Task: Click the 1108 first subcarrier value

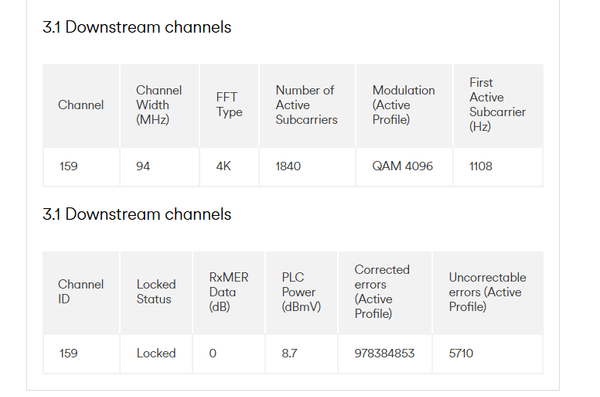Action: click(x=481, y=166)
